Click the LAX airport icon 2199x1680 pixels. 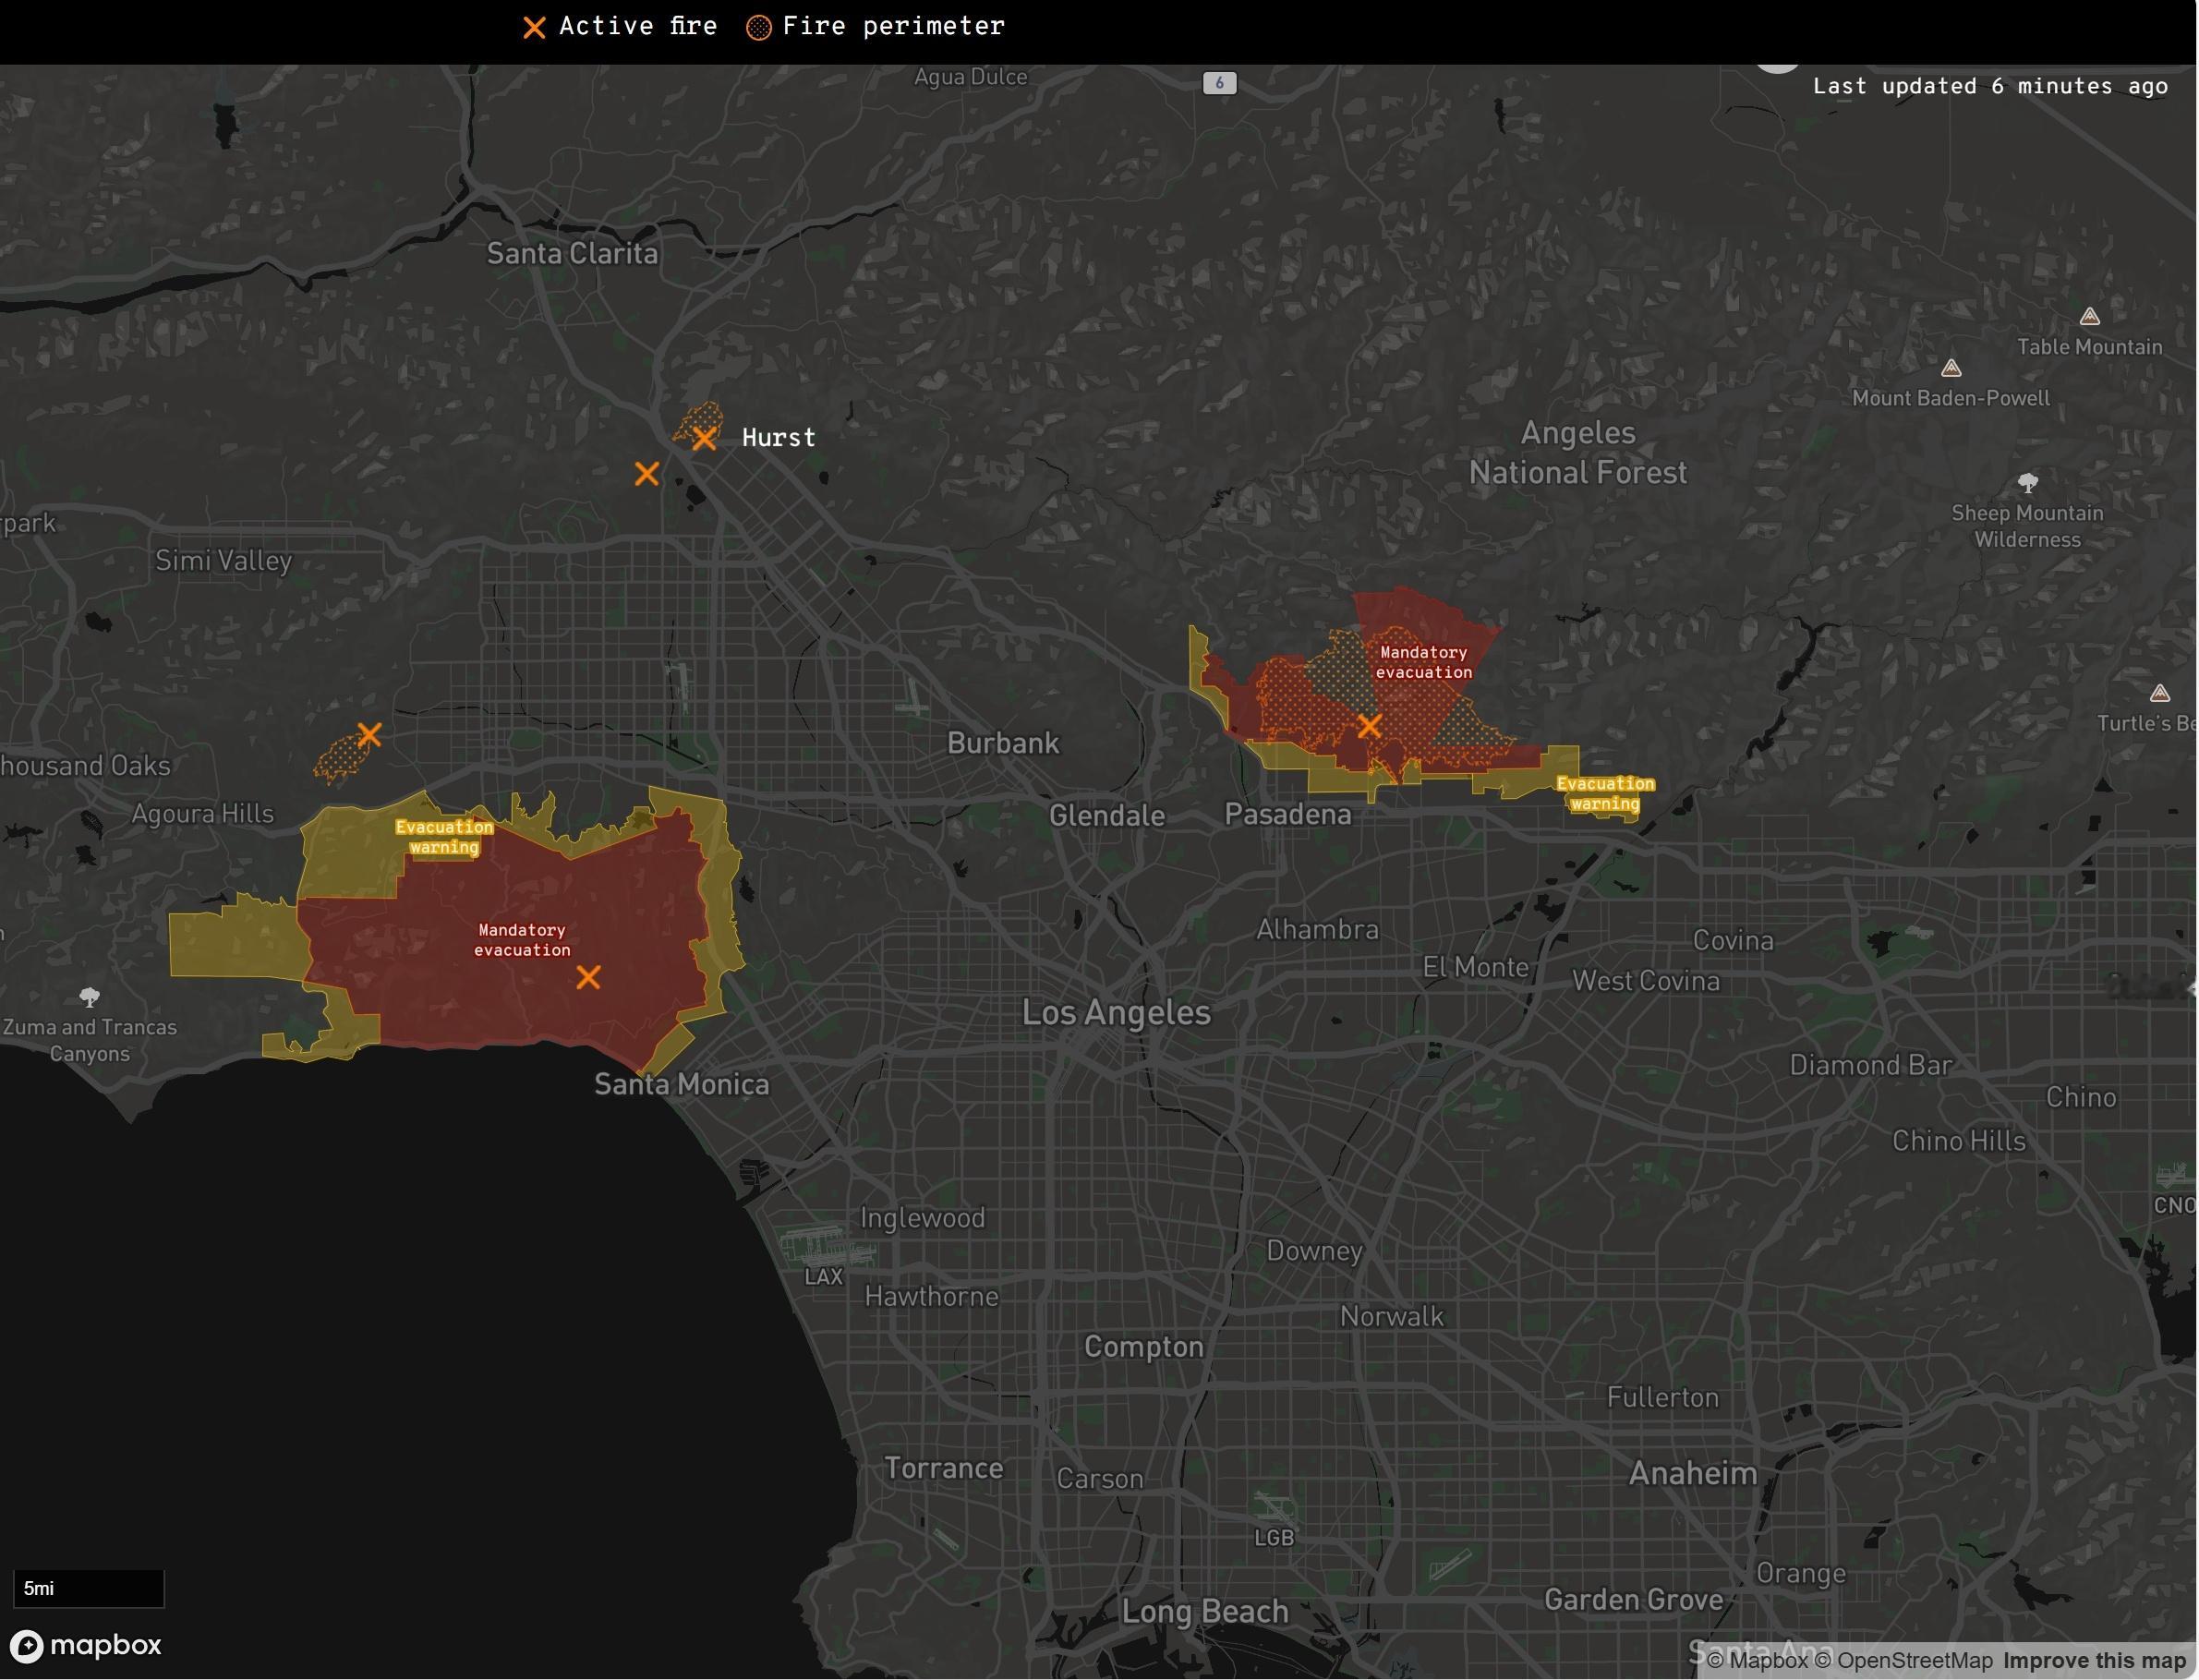(x=826, y=1248)
